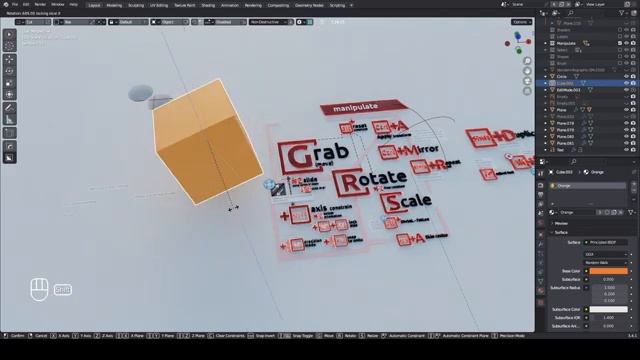
Task: Open the orange Base Color swatch
Action: [608, 271]
